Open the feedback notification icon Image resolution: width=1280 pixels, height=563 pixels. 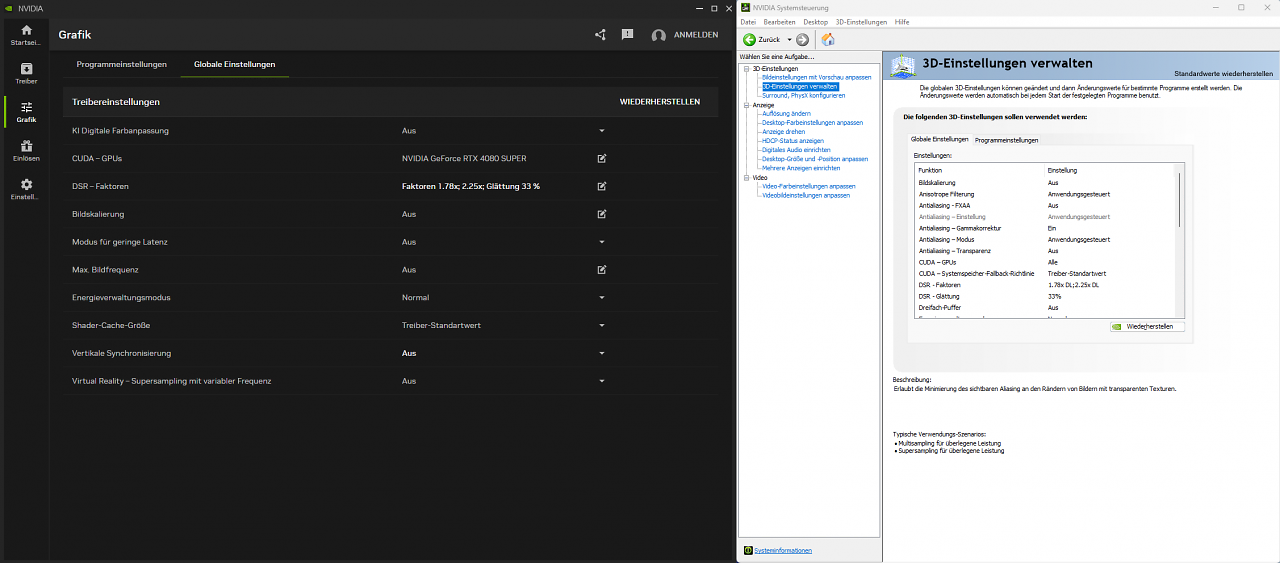(627, 34)
